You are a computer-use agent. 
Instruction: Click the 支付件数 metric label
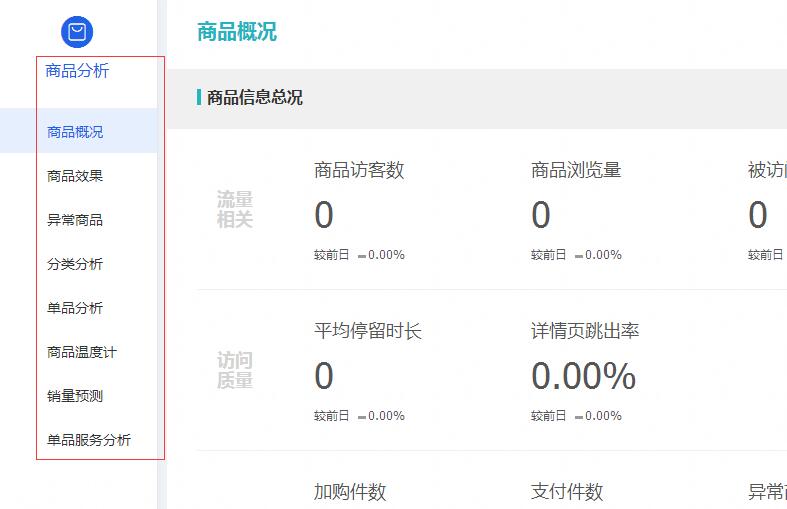[x=567, y=492]
